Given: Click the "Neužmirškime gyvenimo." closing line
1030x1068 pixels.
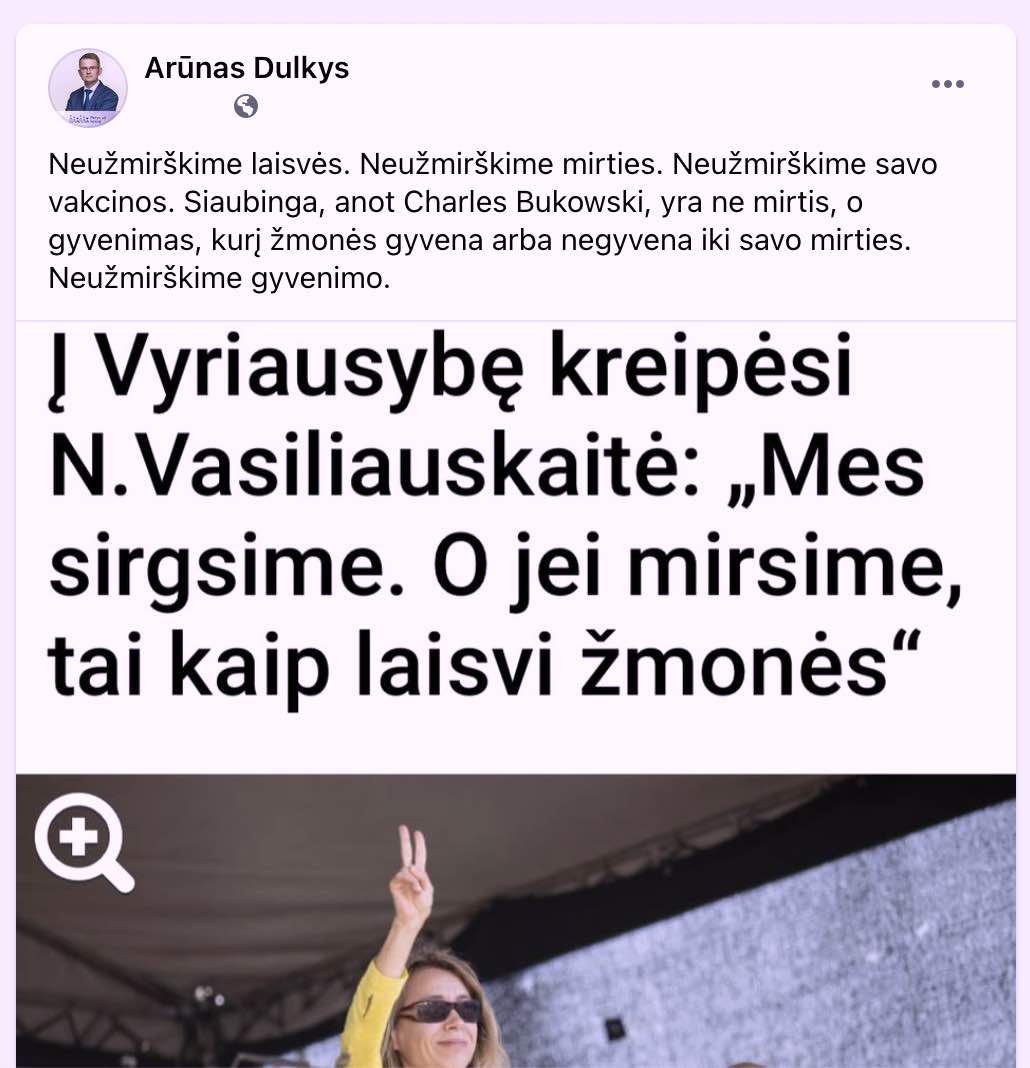Looking at the screenshot, I should [x=219, y=279].
